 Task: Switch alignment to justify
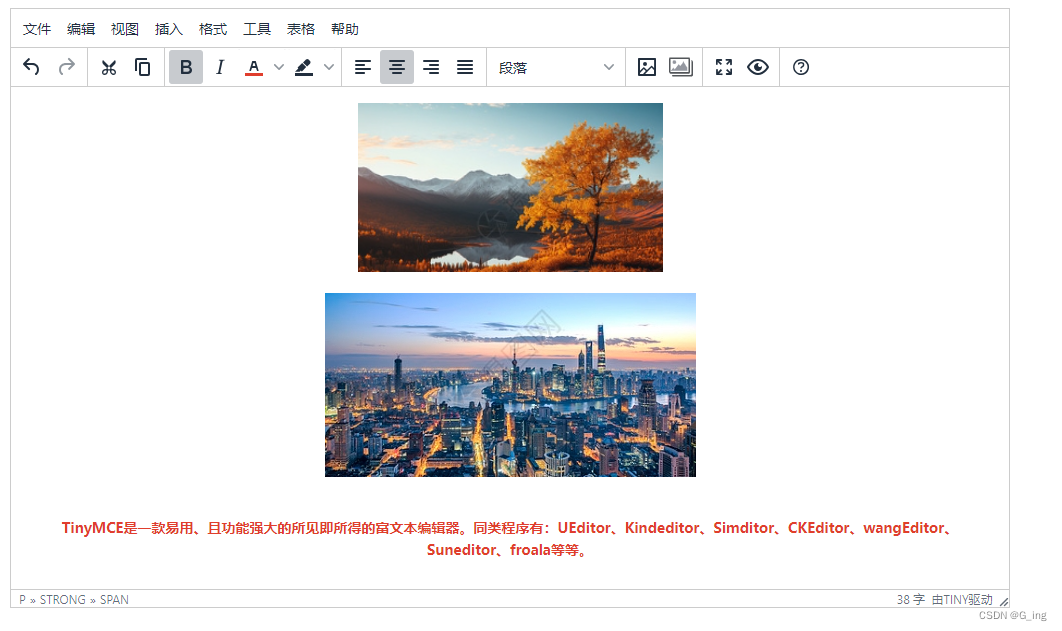[464, 67]
